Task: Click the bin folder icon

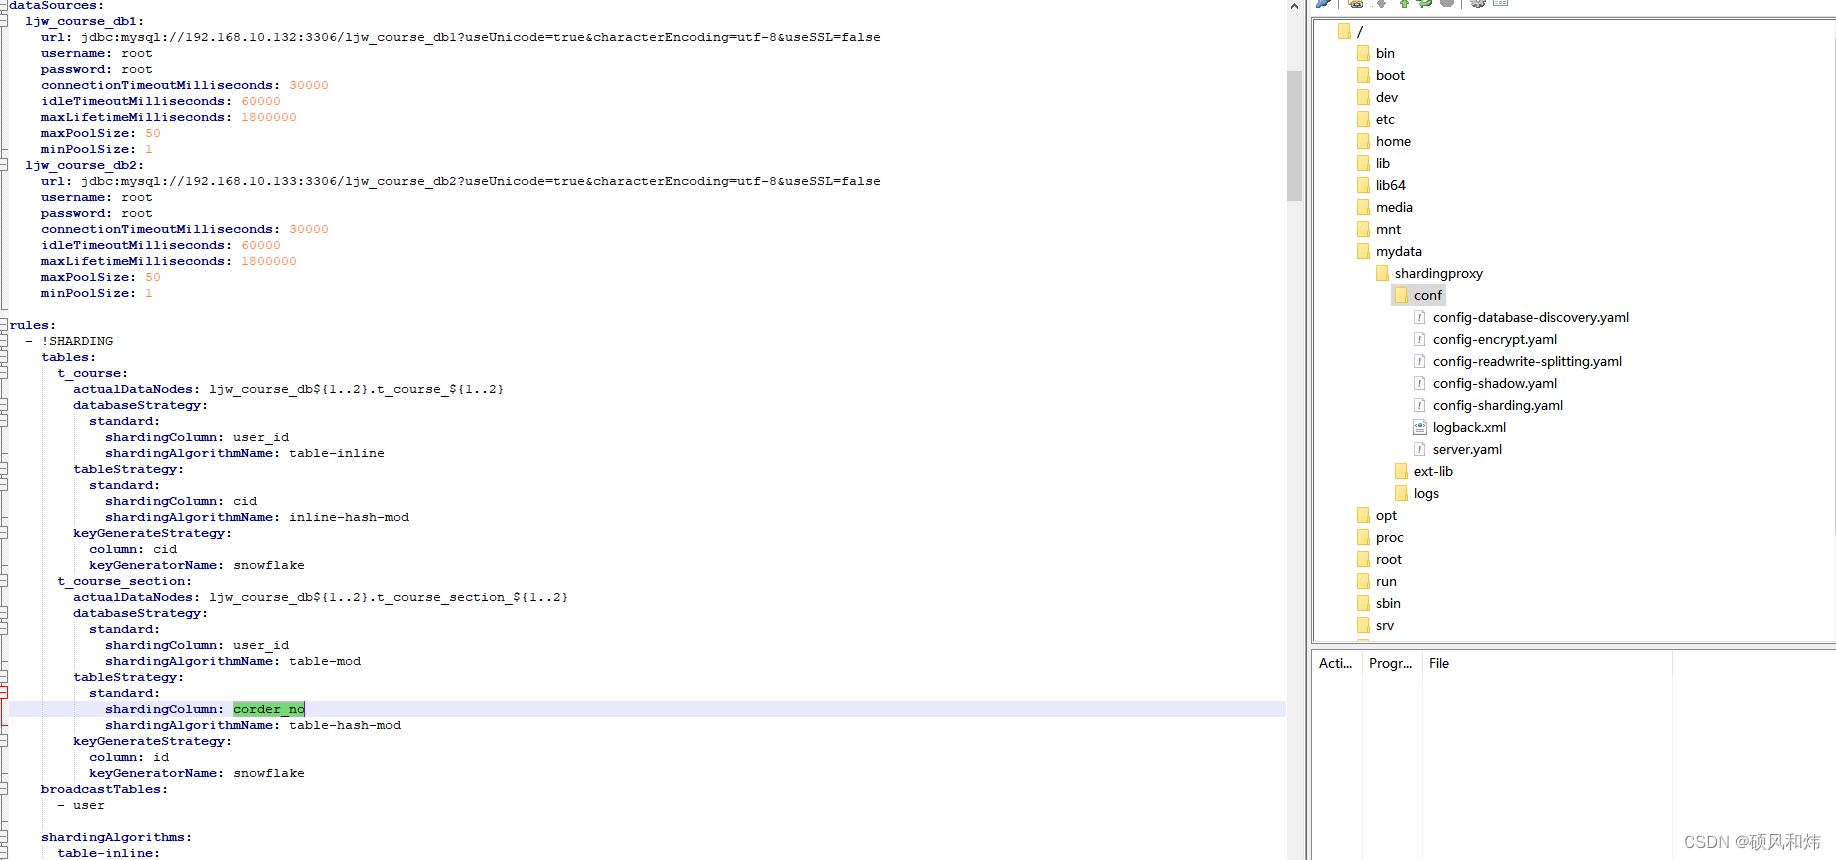Action: 1363,53
